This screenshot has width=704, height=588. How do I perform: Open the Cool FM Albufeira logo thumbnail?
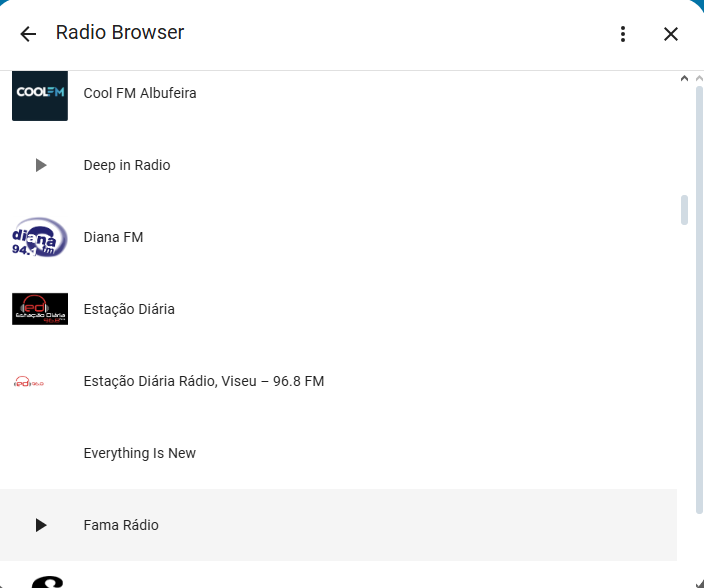[x=40, y=95]
